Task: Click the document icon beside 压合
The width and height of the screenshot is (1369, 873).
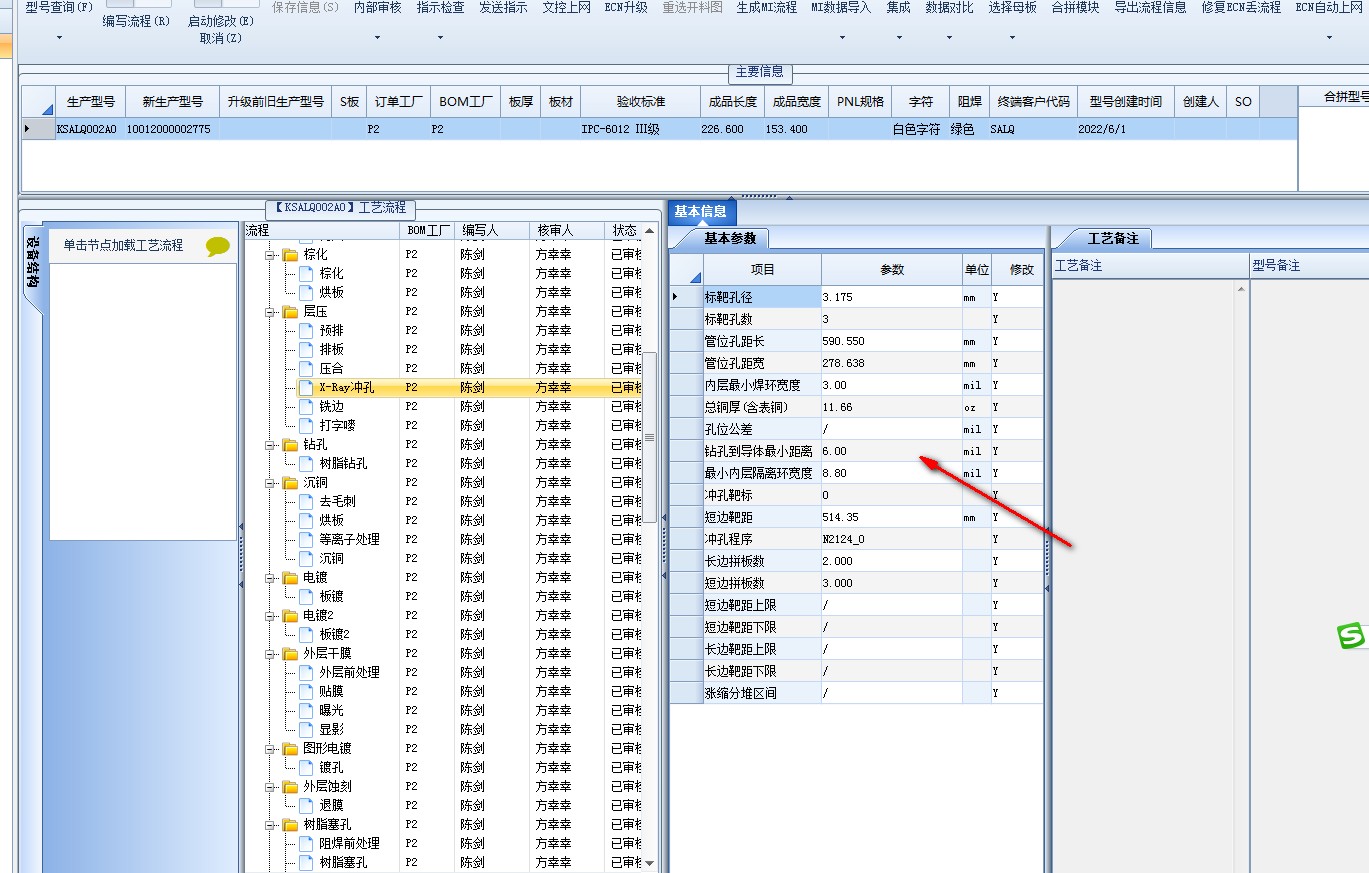Action: (x=306, y=369)
